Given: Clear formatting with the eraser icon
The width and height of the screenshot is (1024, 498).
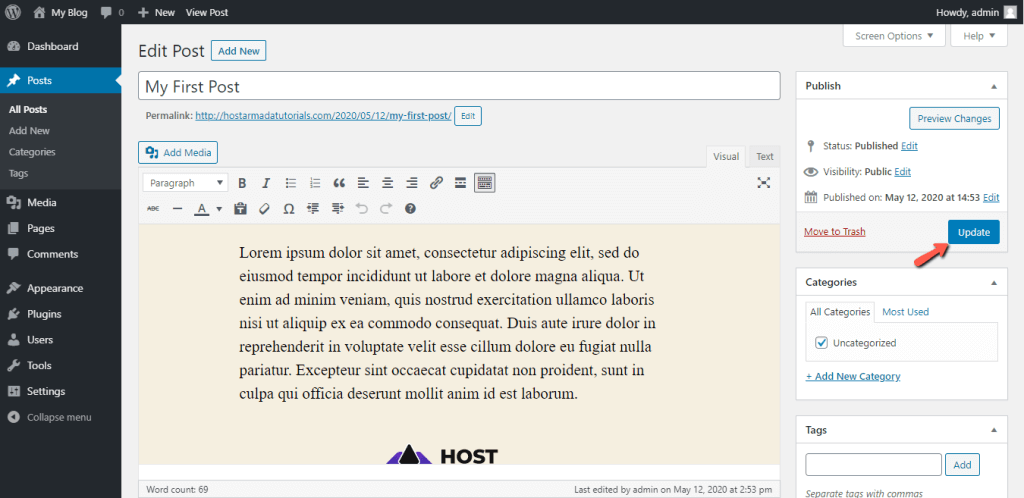Looking at the screenshot, I should click(x=264, y=209).
